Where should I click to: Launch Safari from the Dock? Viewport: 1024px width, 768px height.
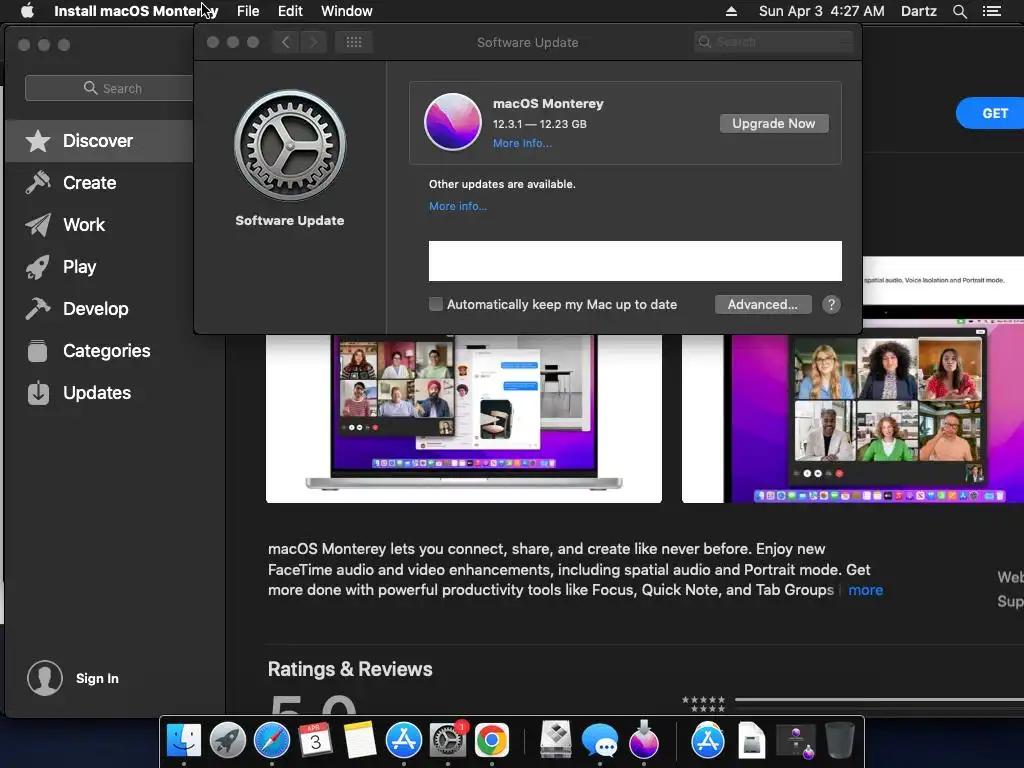[x=272, y=740]
